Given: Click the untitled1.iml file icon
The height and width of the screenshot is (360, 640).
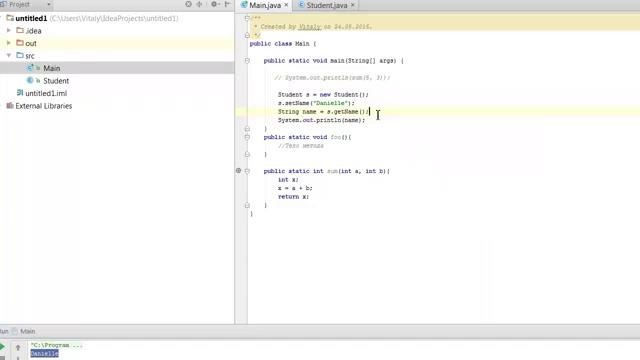Looking at the screenshot, I should [x=20, y=93].
